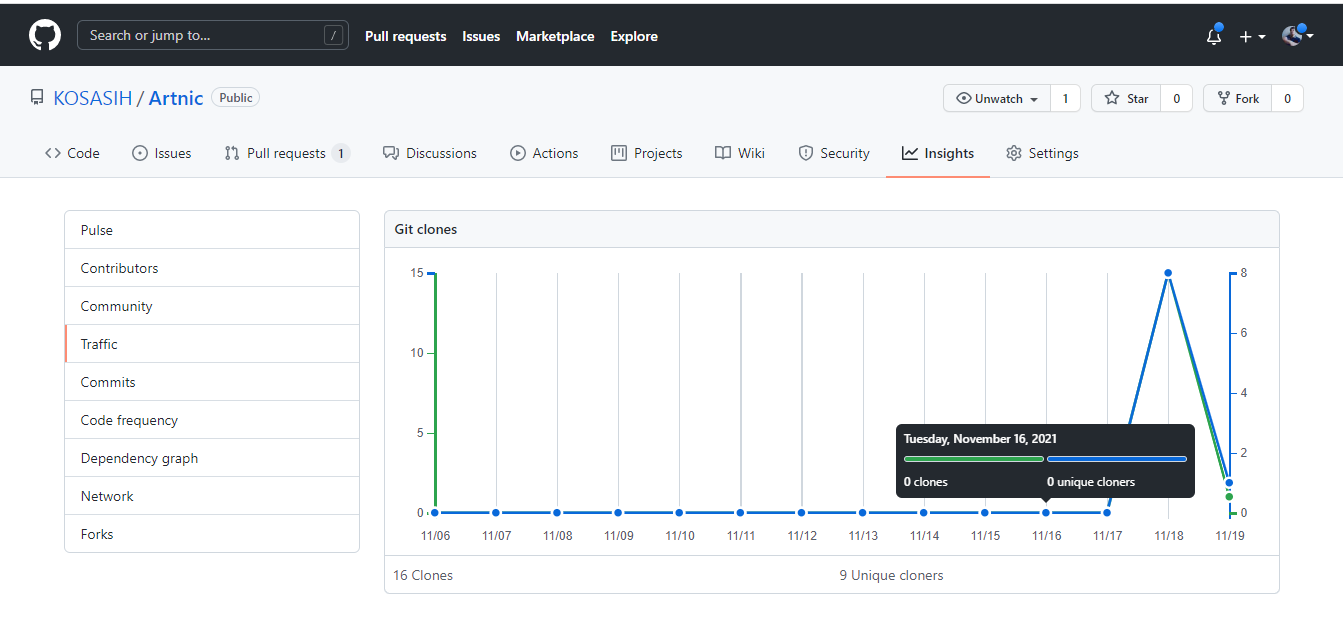Click the 11/18 peak data point
Viewport: 1343px width, 623px height.
pyautogui.click(x=1168, y=273)
